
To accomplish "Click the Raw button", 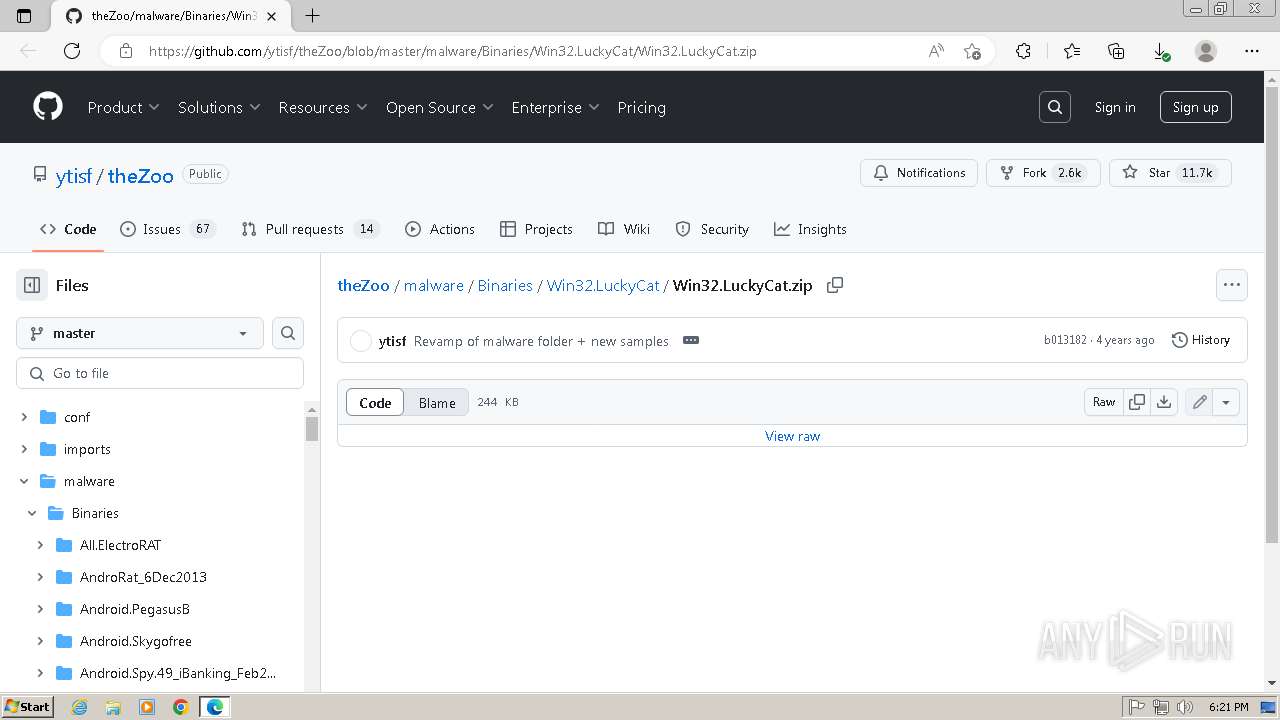I will coord(1104,402).
